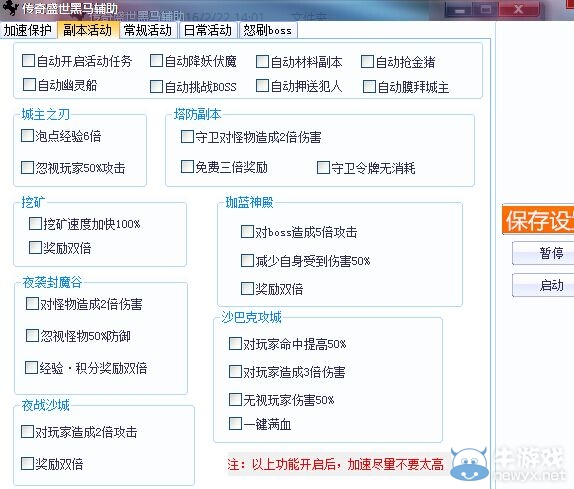Tick 对玩家造成3倍伤害 checkbox
This screenshot has height=489, width=574.
(x=235, y=372)
